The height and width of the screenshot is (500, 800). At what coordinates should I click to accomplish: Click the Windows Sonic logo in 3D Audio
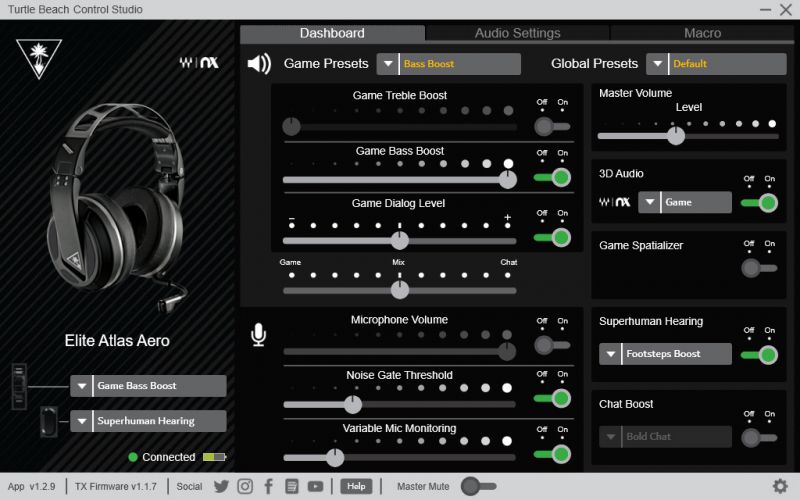click(x=614, y=202)
